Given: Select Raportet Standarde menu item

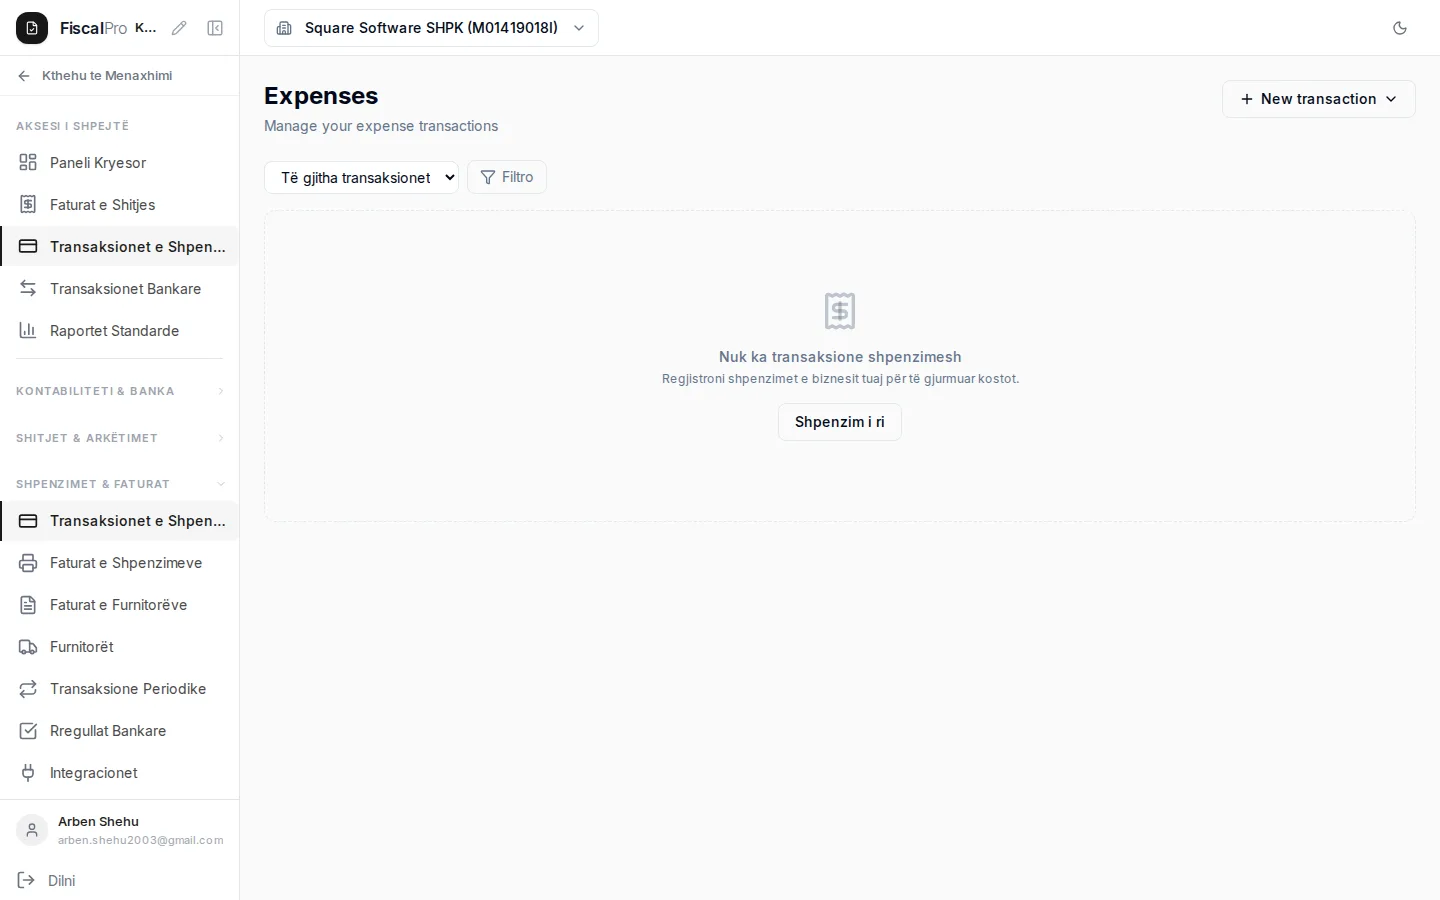Looking at the screenshot, I should [119, 331].
